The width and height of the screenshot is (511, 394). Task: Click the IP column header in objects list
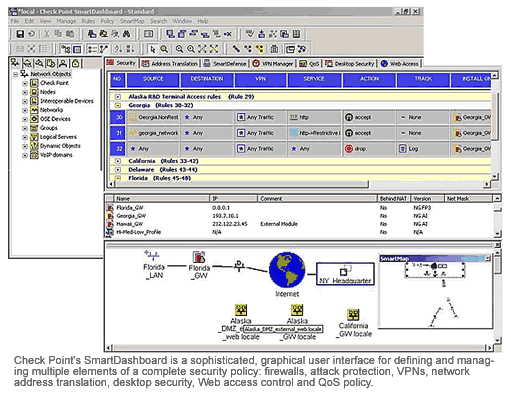tap(233, 199)
